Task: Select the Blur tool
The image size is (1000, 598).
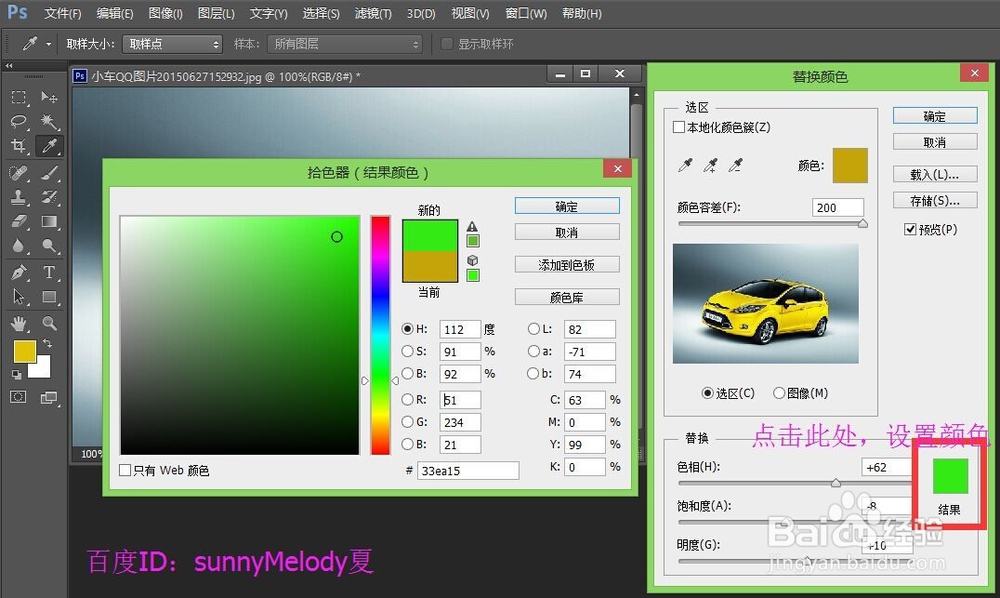Action: [18, 246]
